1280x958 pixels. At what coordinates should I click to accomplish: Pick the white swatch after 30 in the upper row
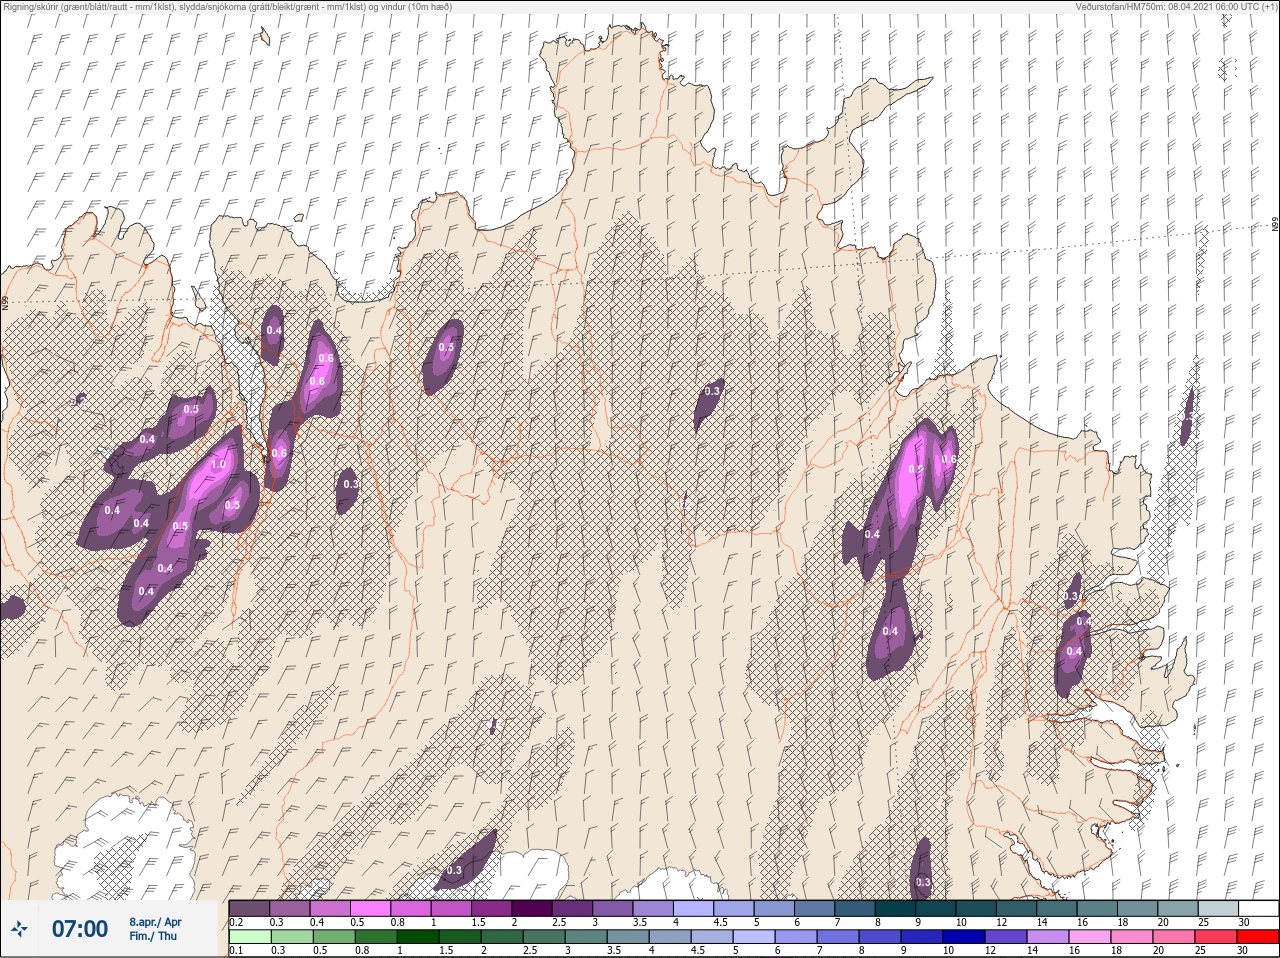click(x=1258, y=908)
